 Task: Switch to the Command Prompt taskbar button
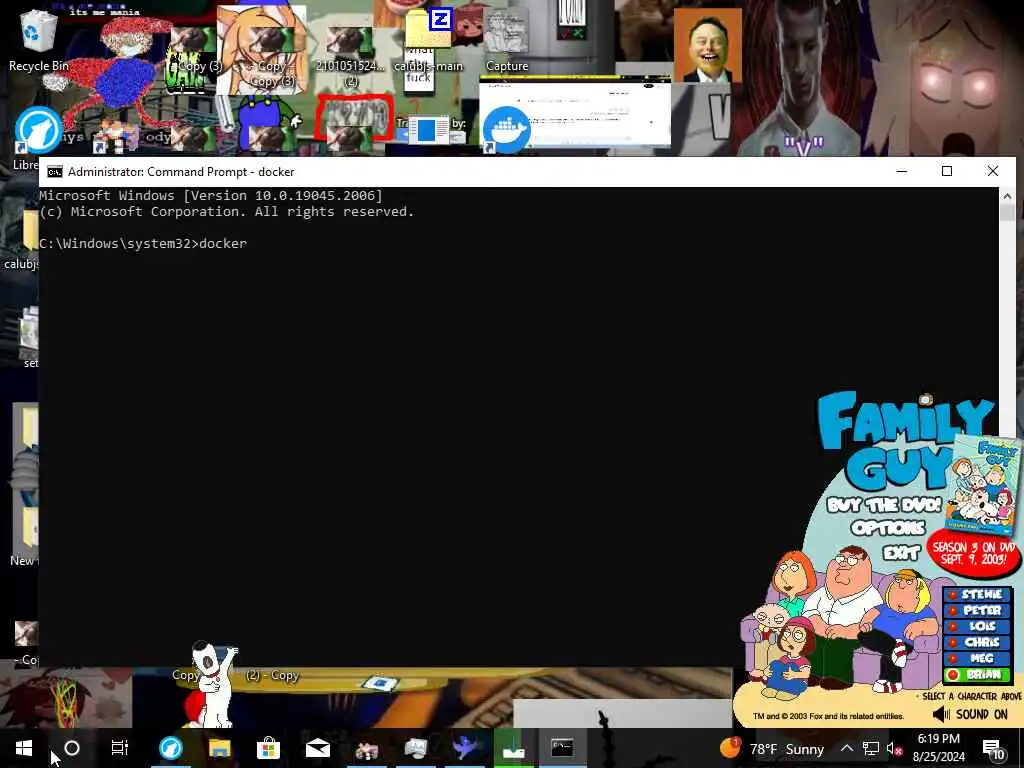pyautogui.click(x=562, y=748)
